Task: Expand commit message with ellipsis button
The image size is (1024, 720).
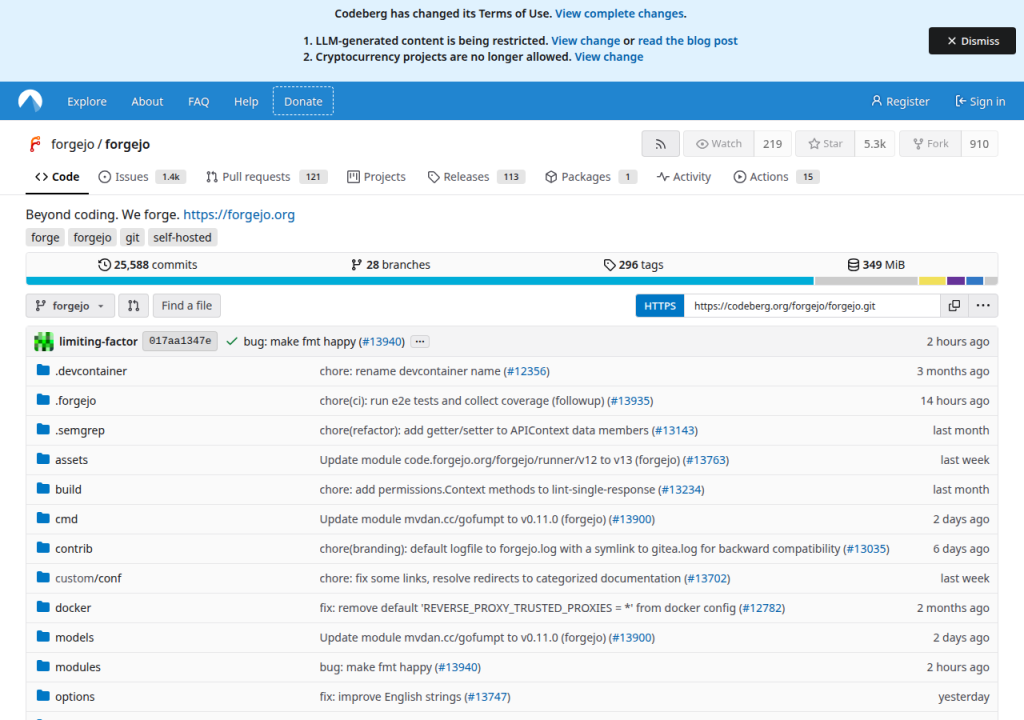Action: coord(420,342)
